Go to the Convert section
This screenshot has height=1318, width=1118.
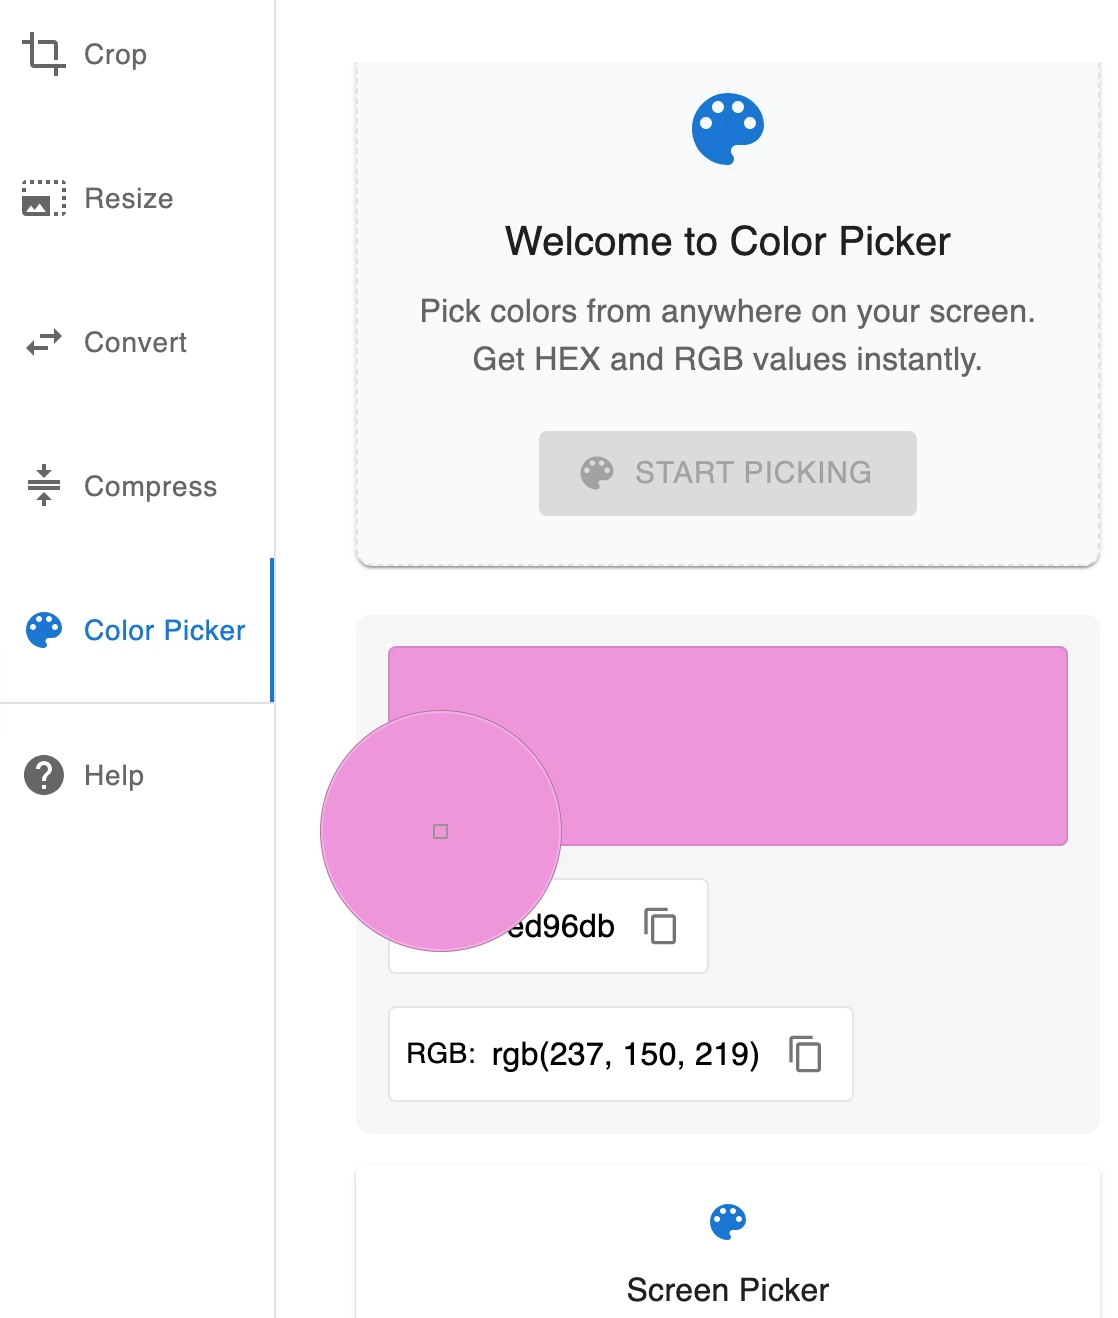coord(136,342)
